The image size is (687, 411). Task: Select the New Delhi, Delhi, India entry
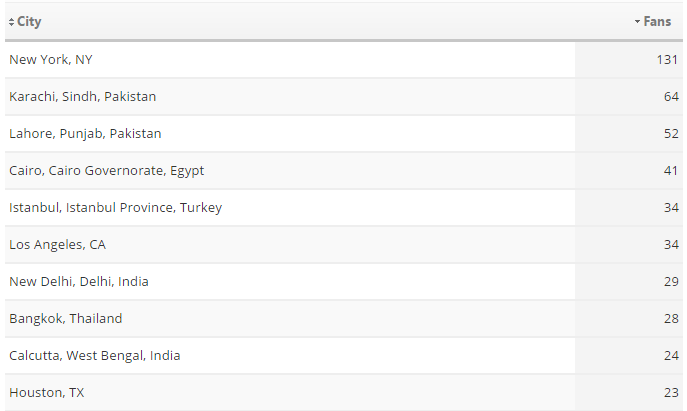[x=78, y=282]
